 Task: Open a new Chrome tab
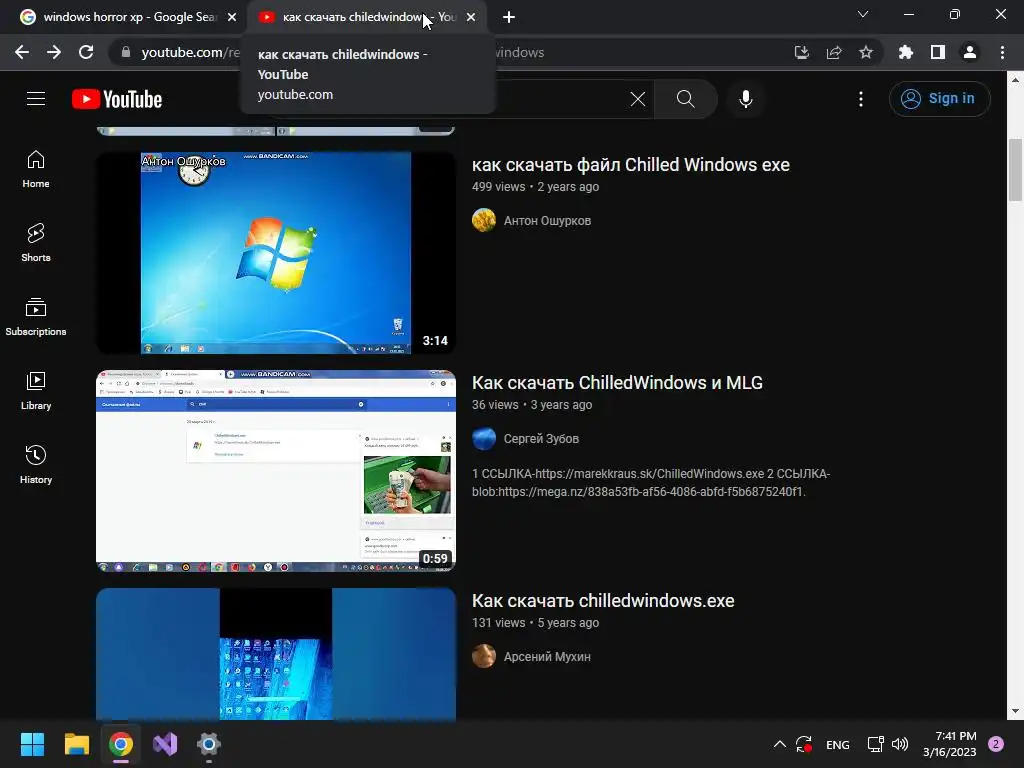pos(509,17)
